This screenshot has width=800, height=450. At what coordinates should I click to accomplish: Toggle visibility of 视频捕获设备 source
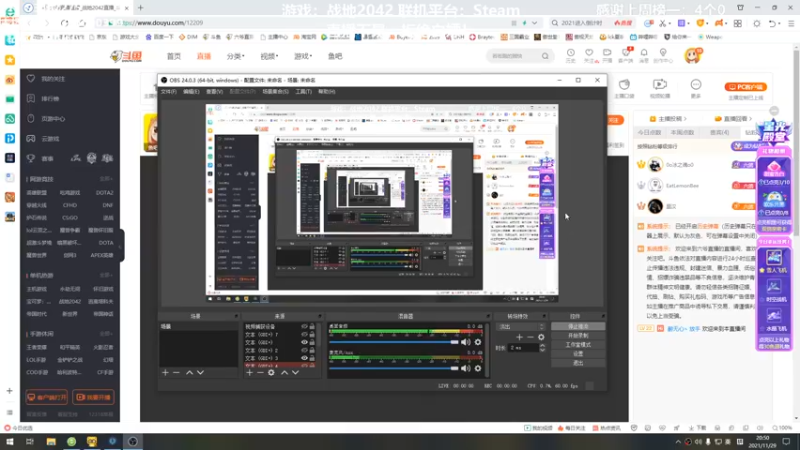click(305, 327)
